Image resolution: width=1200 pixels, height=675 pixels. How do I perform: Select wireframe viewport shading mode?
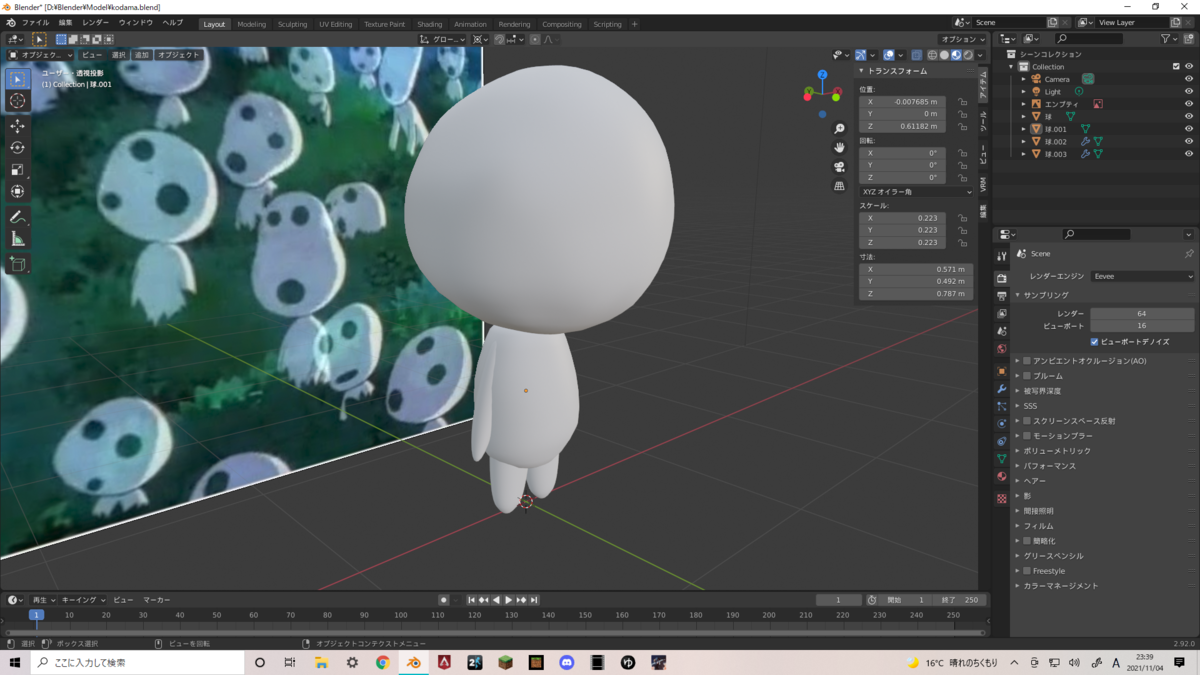point(932,55)
